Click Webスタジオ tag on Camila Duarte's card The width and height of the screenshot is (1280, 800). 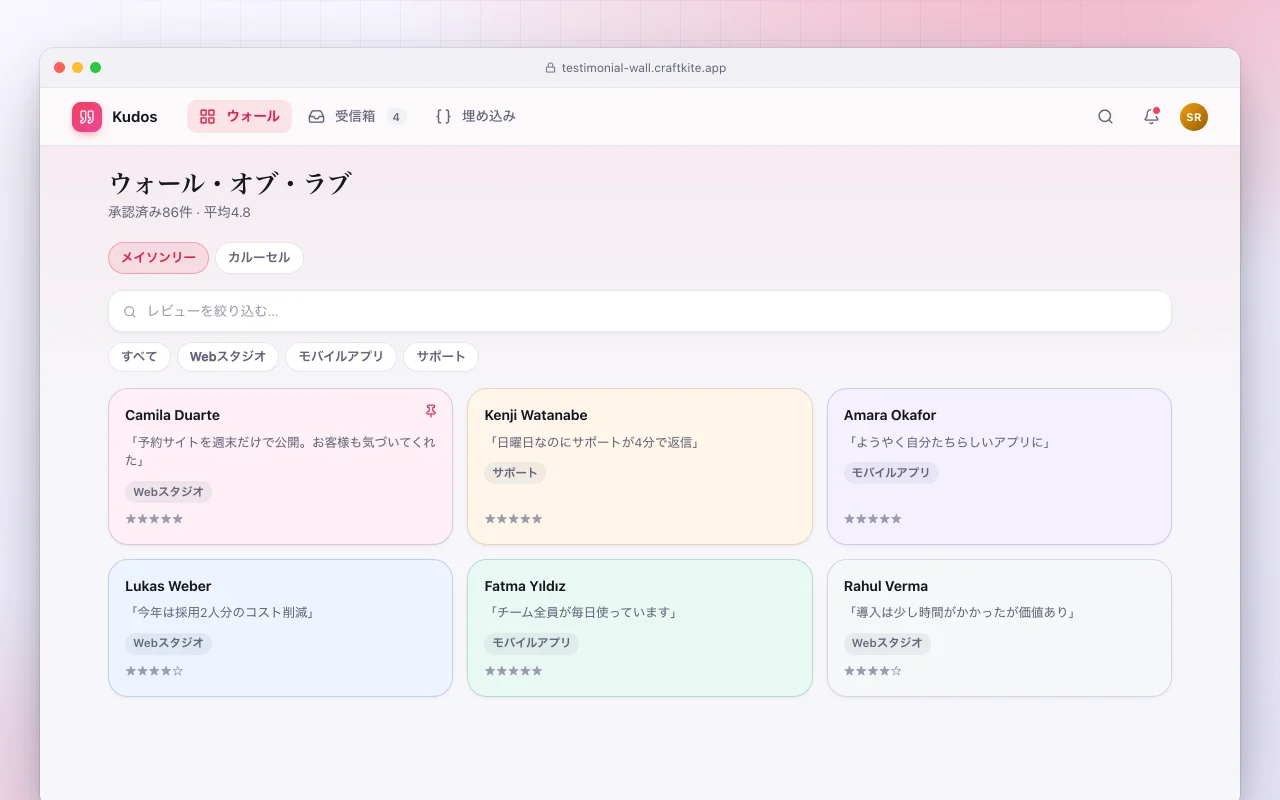click(168, 492)
